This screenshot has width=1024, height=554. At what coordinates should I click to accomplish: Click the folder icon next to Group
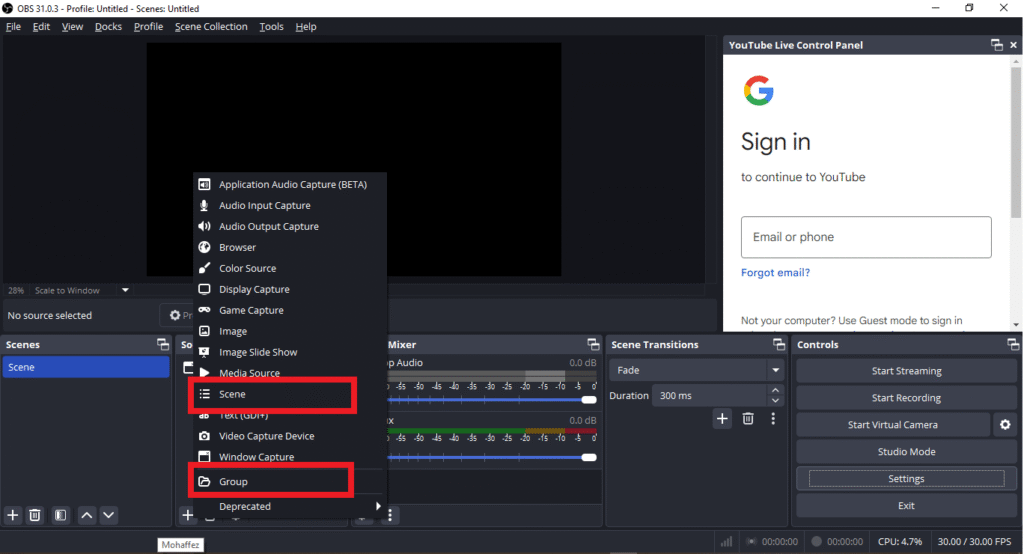point(204,481)
